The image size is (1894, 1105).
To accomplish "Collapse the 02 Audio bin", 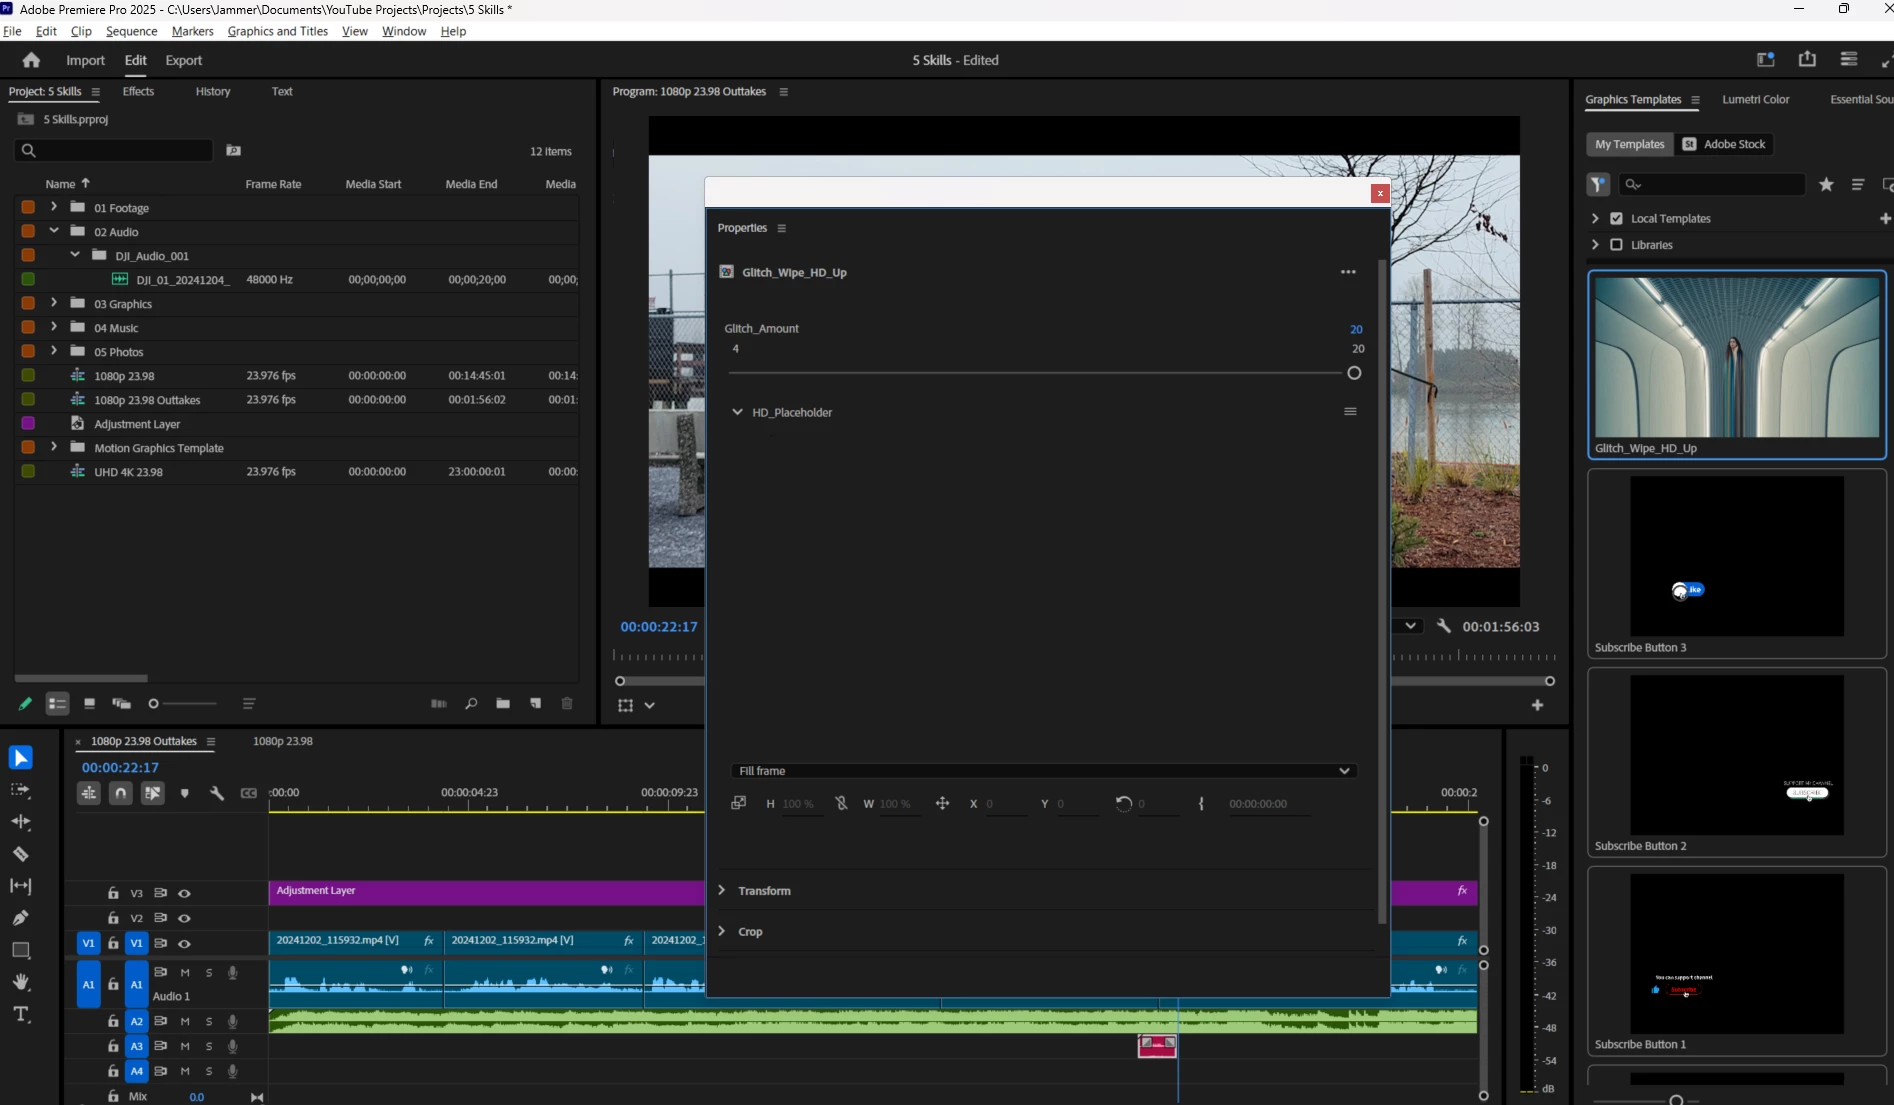I will pyautogui.click(x=54, y=231).
